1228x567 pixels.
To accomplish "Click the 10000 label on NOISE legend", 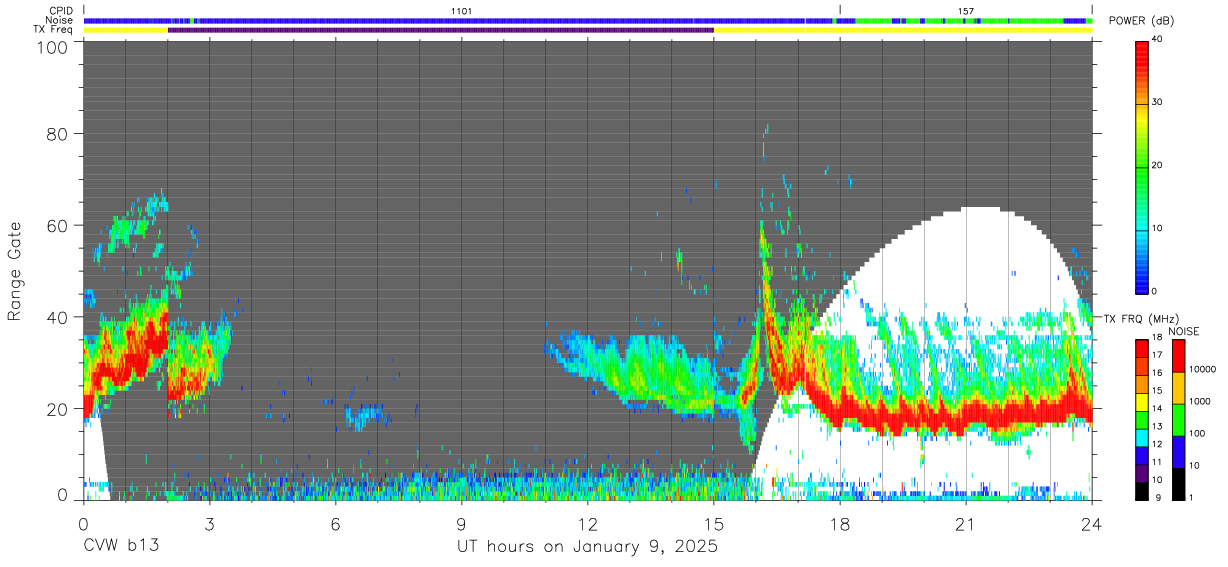I will pyautogui.click(x=1203, y=369).
